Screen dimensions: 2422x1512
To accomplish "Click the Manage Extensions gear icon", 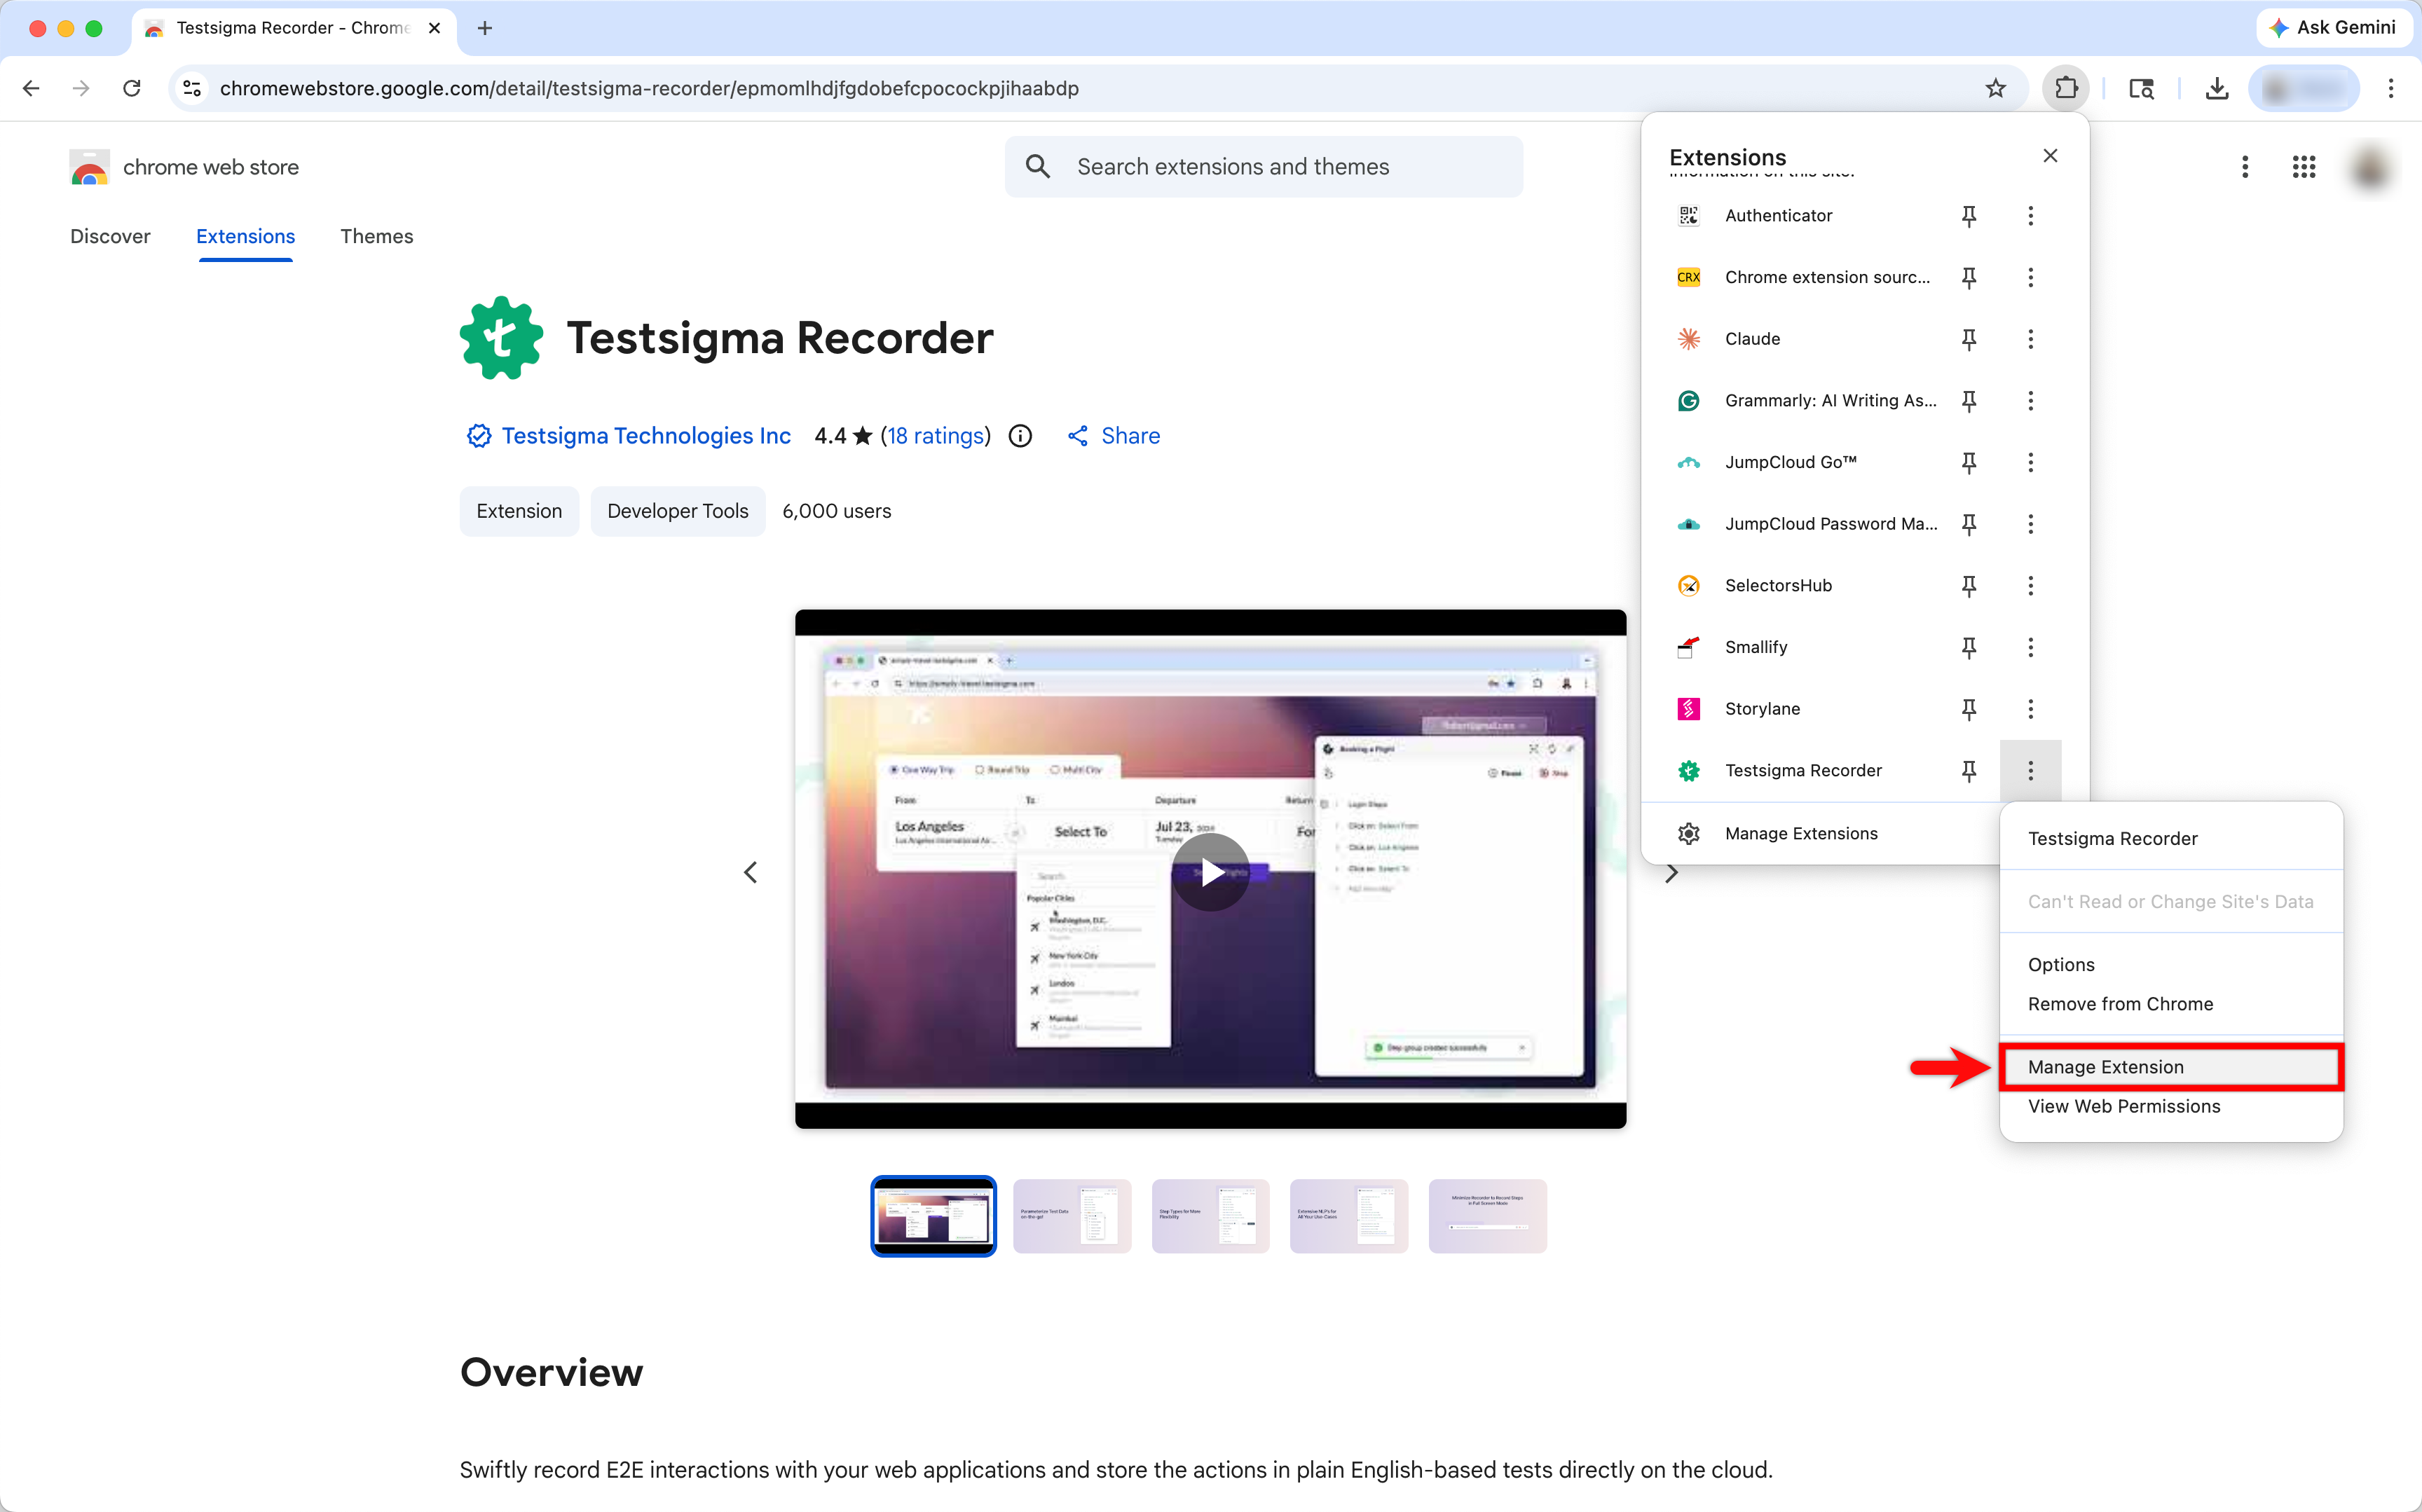I will pos(1688,834).
